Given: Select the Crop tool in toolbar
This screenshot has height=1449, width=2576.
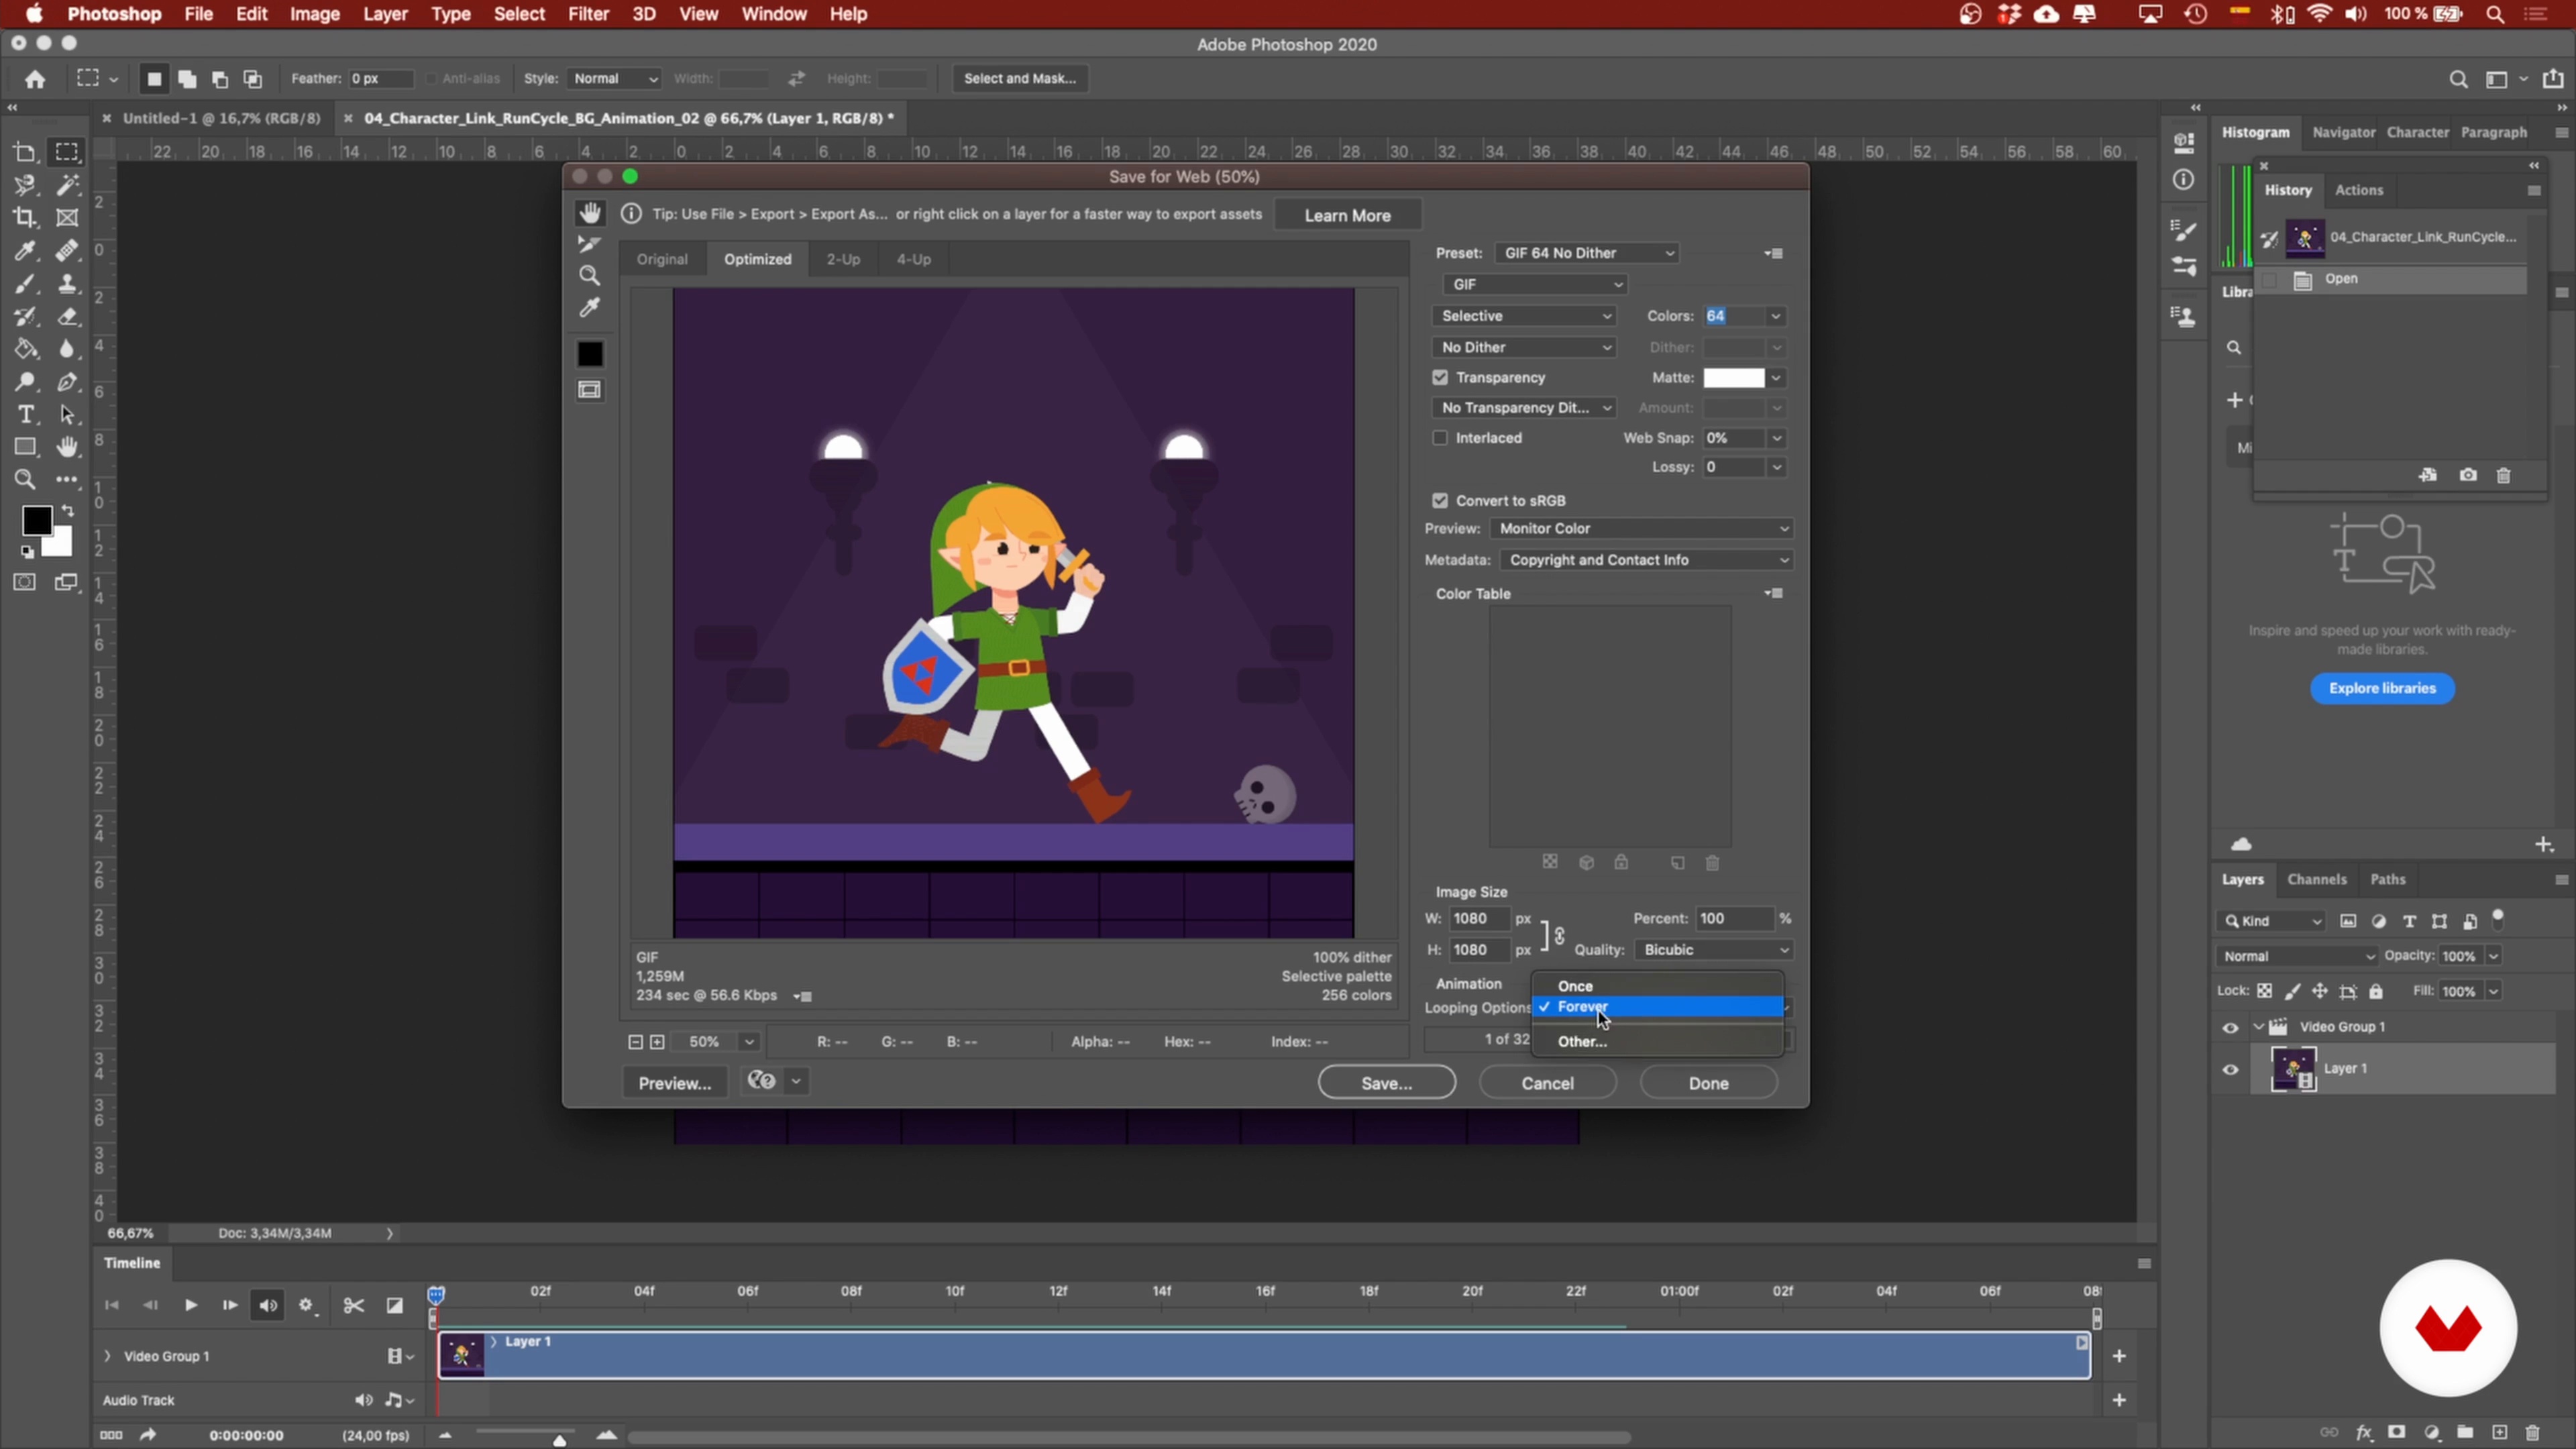Looking at the screenshot, I should [25, 217].
